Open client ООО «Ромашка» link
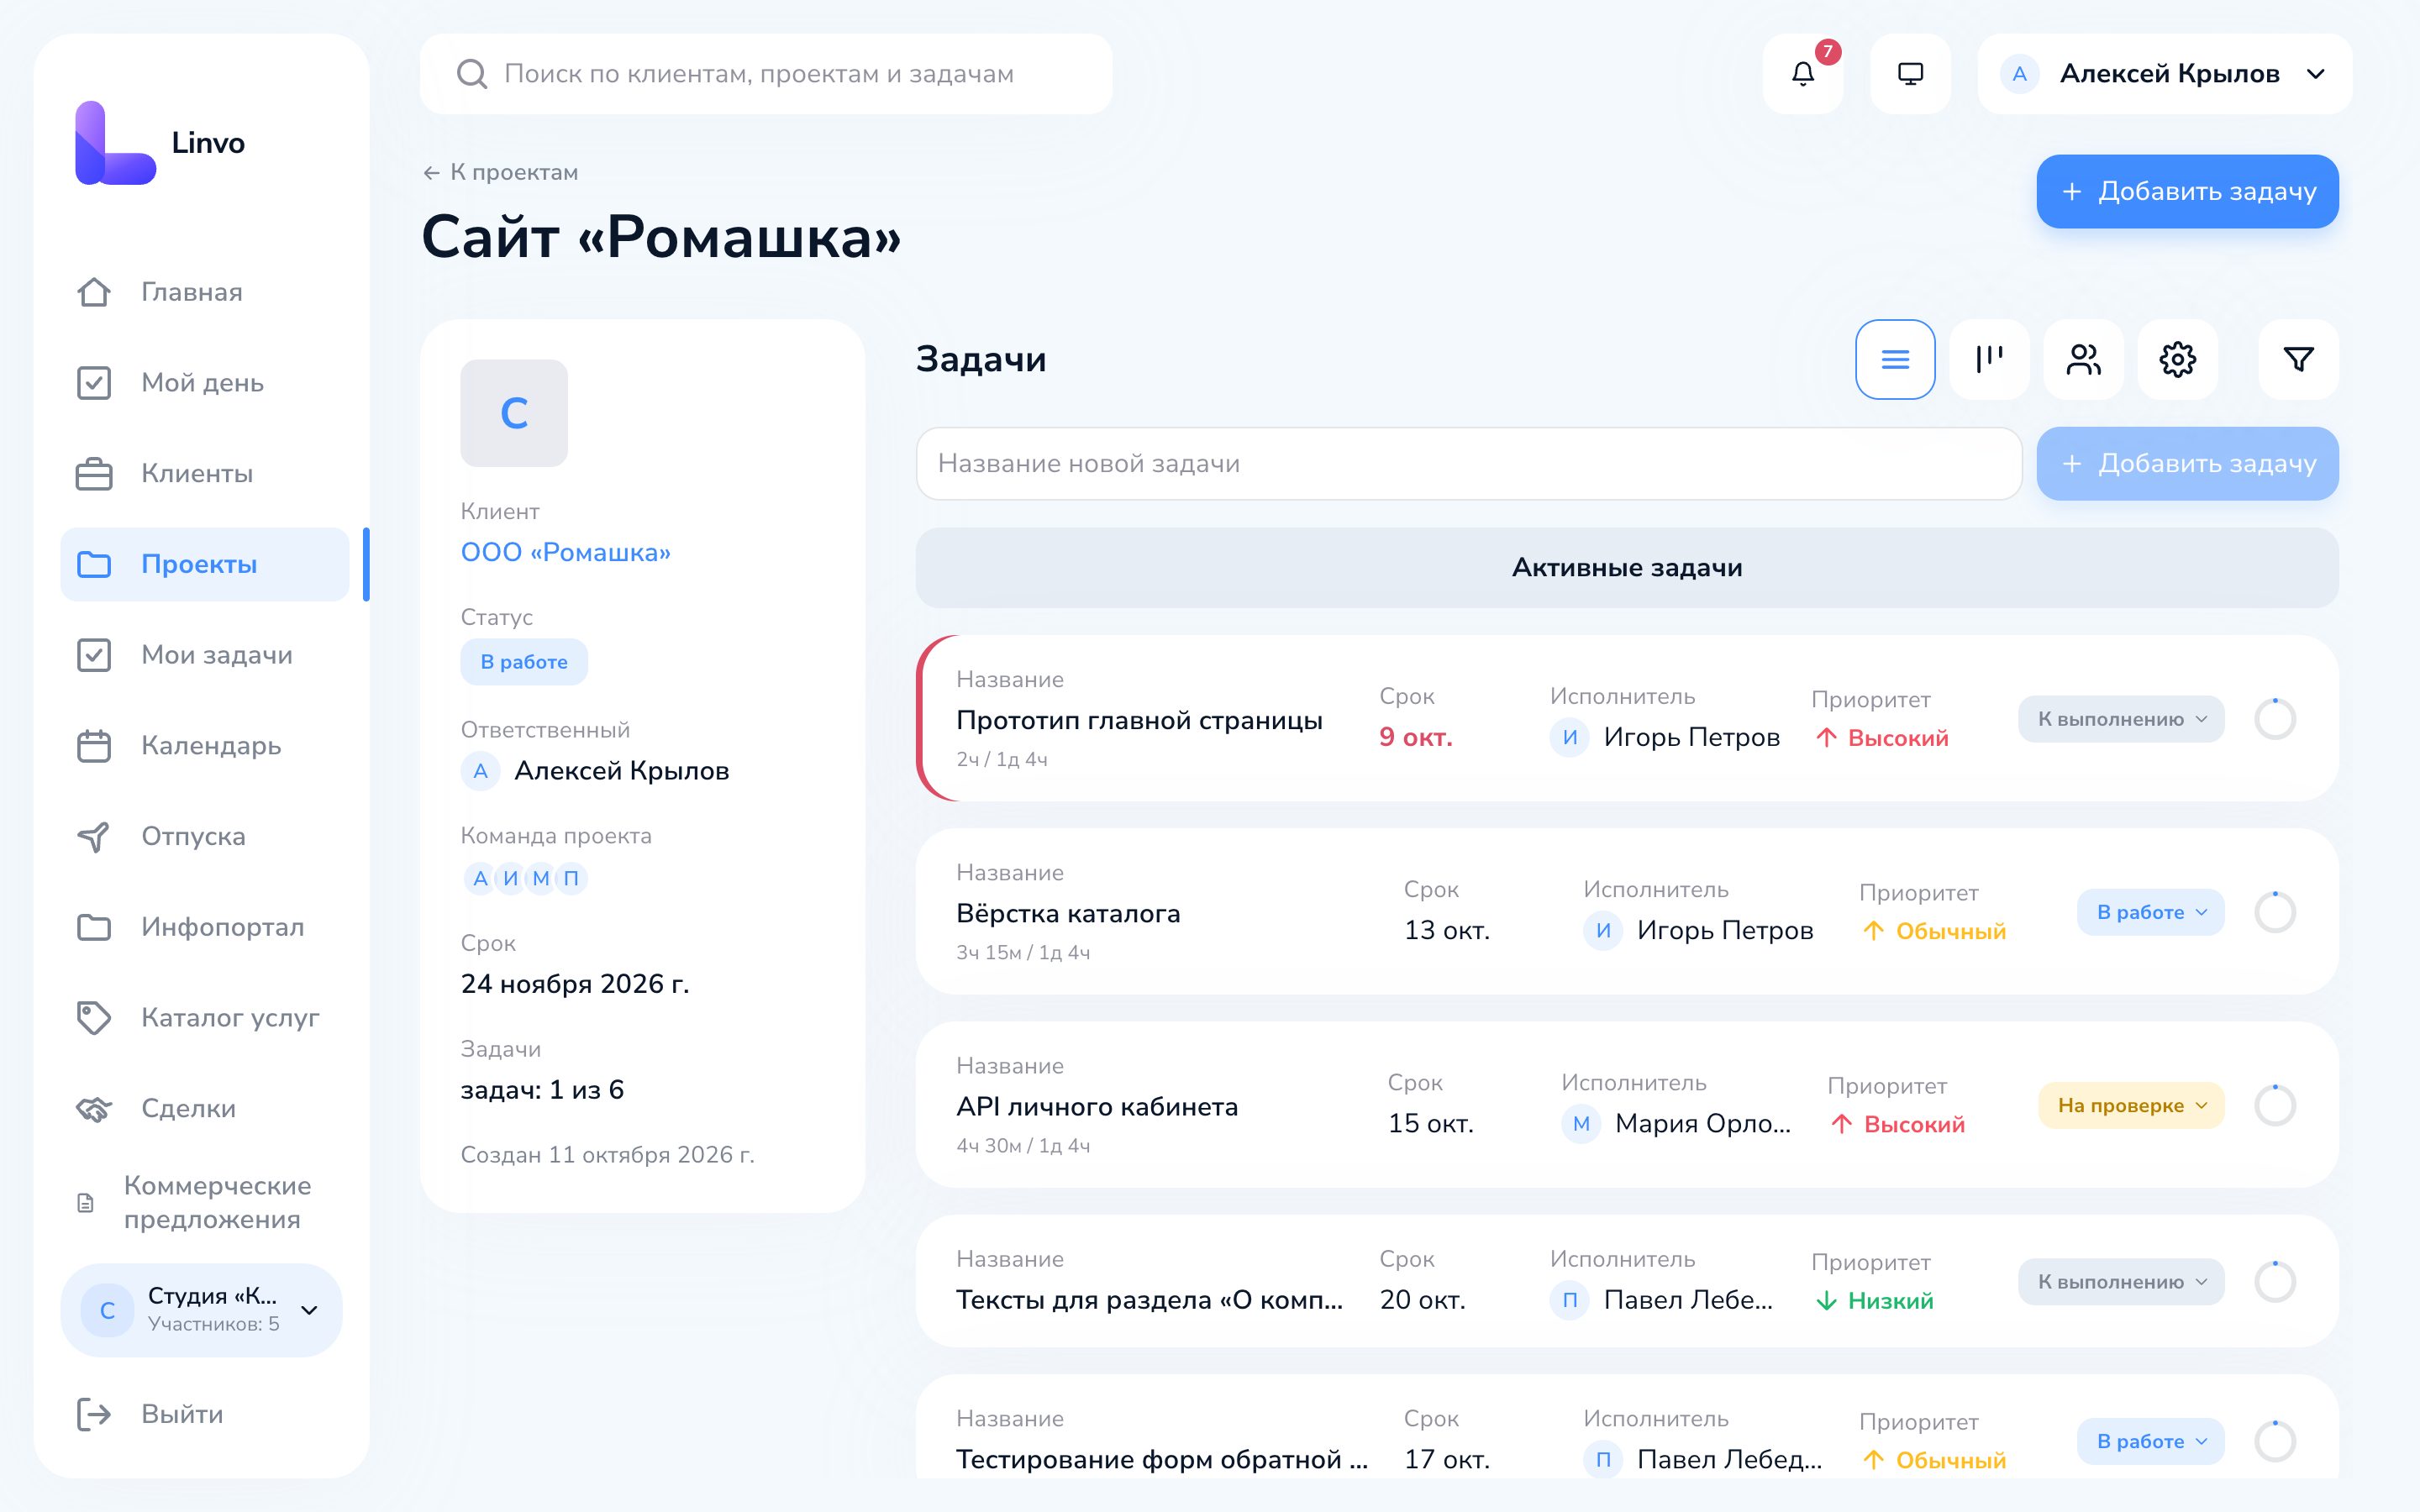Image resolution: width=2420 pixels, height=1512 pixels. click(x=565, y=552)
